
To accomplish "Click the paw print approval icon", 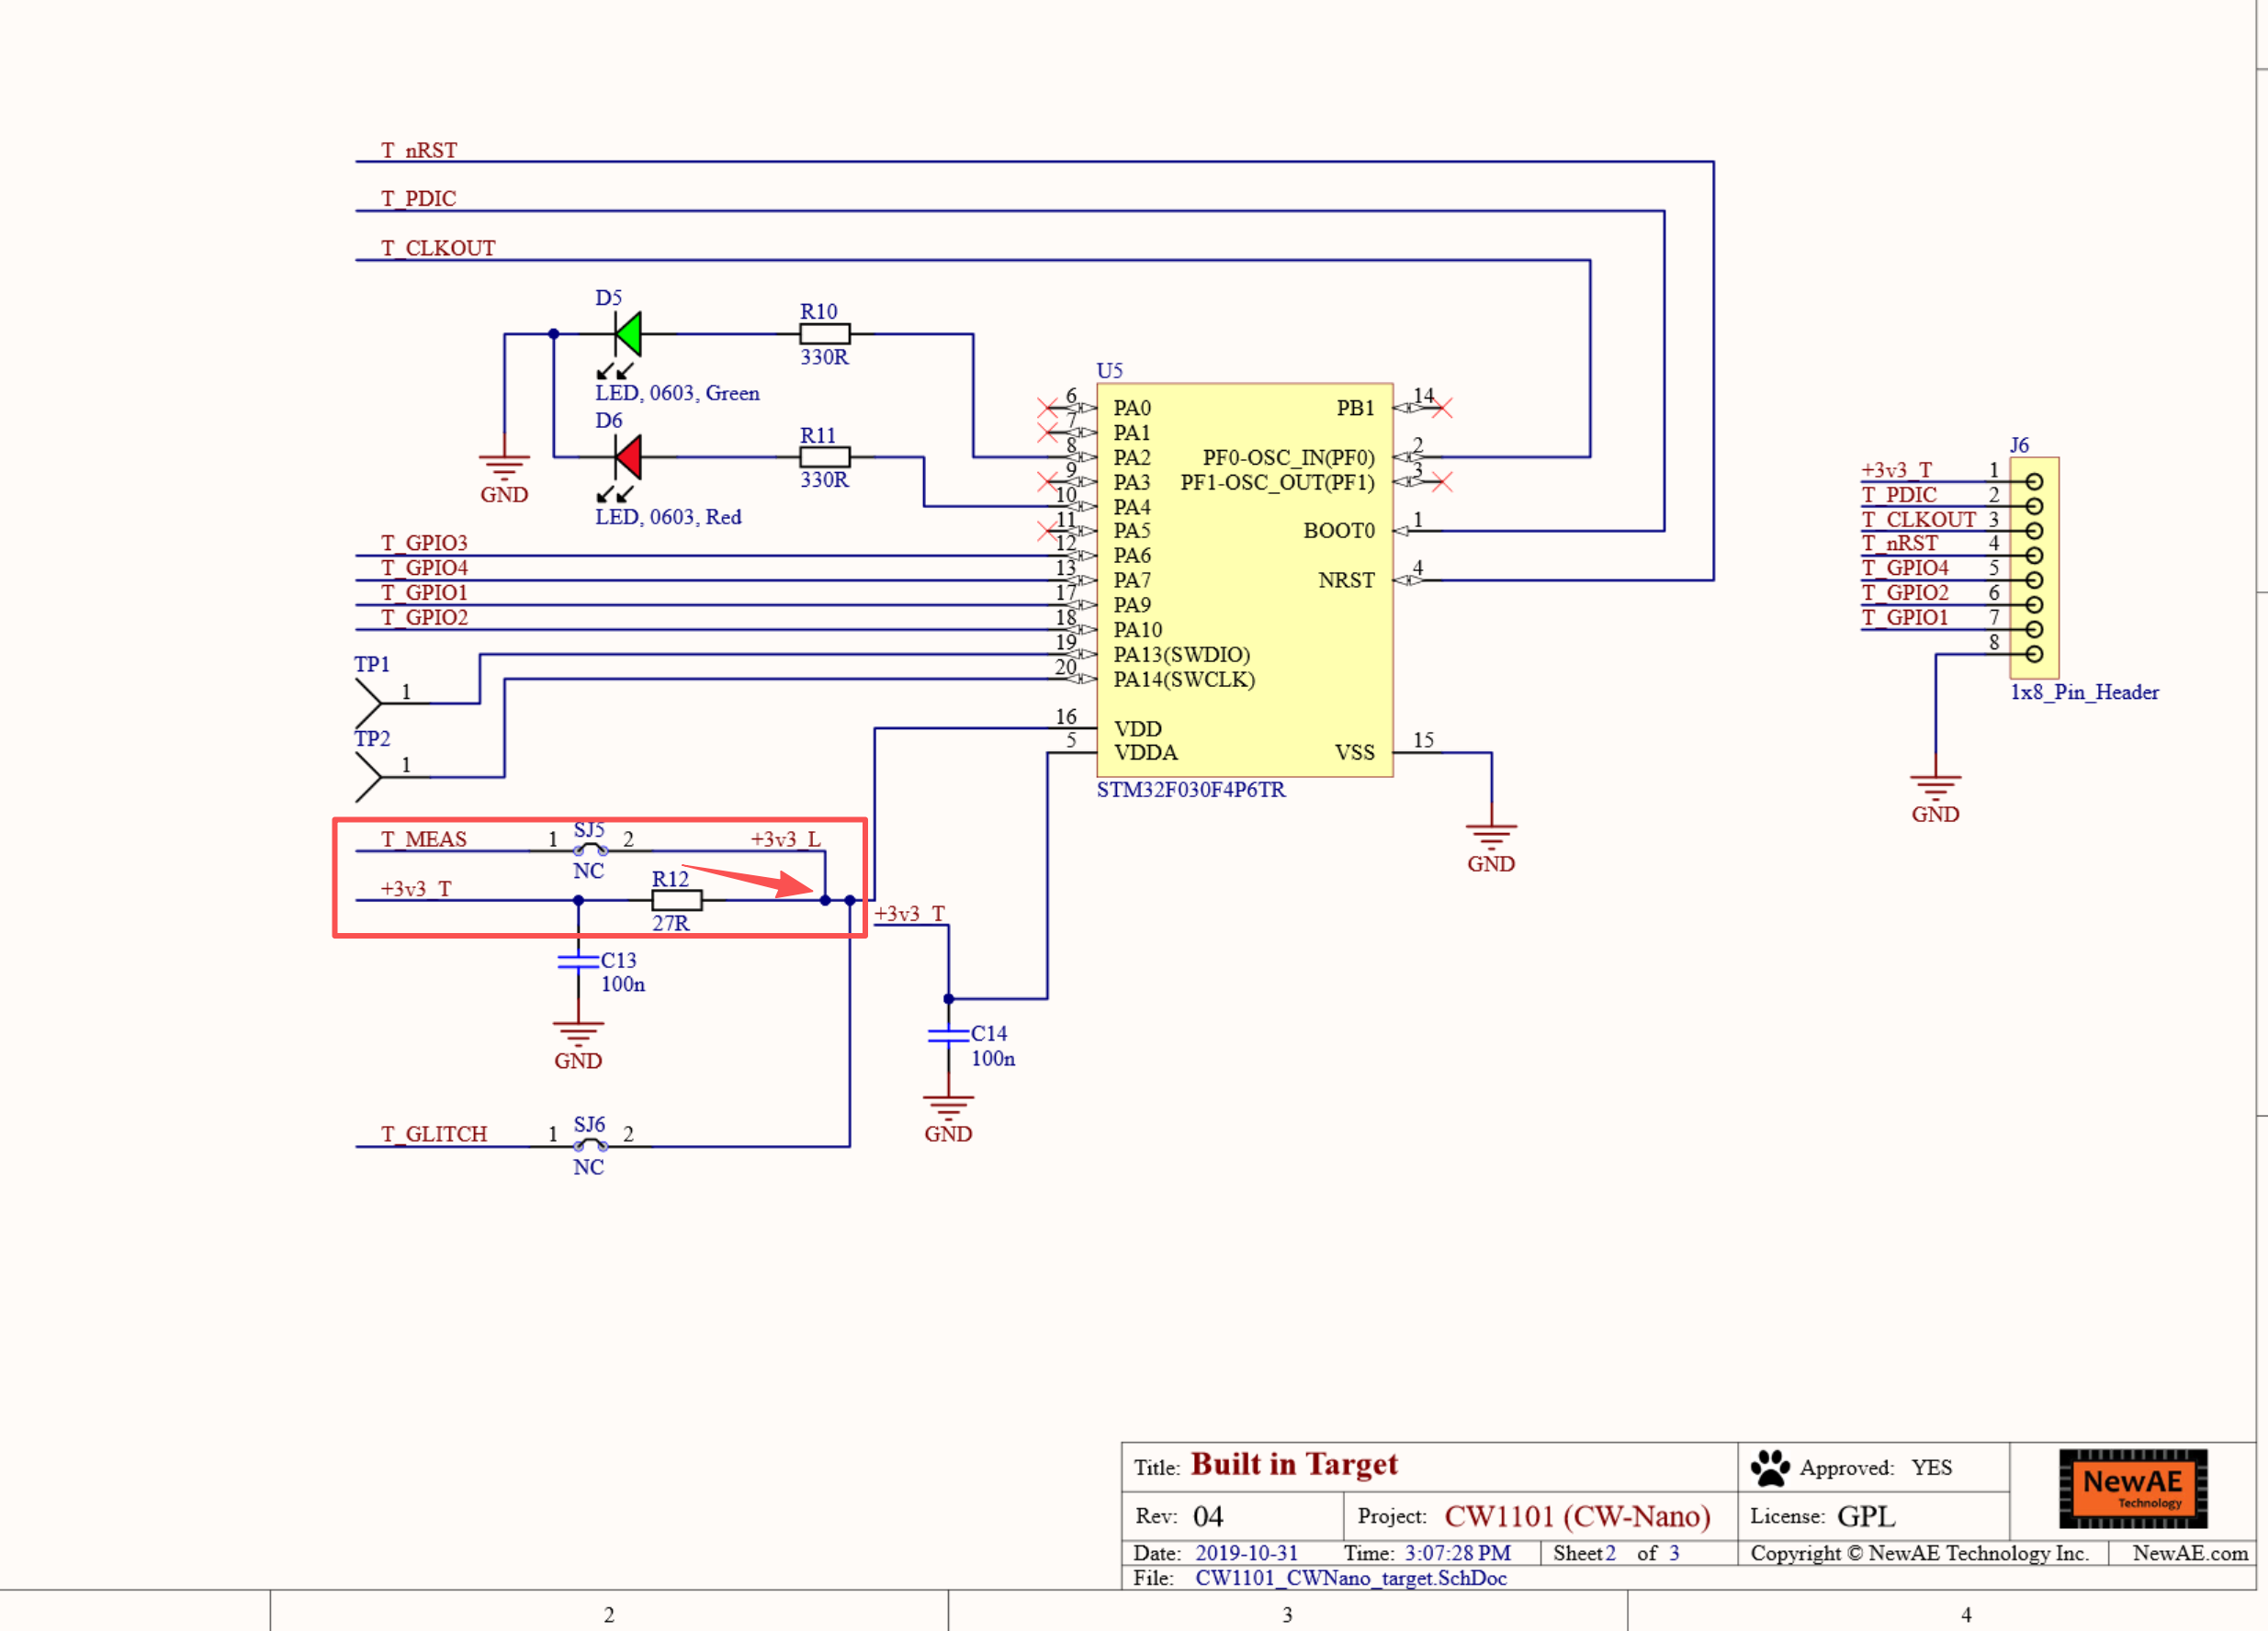I will (1770, 1468).
